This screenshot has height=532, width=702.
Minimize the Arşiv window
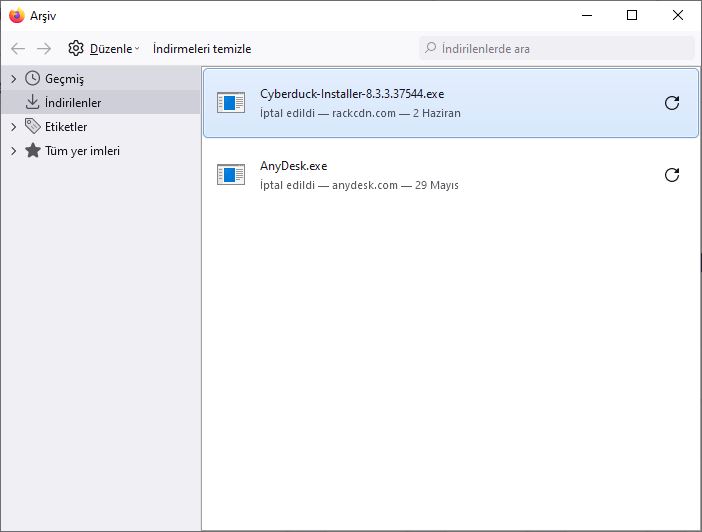[587, 15]
